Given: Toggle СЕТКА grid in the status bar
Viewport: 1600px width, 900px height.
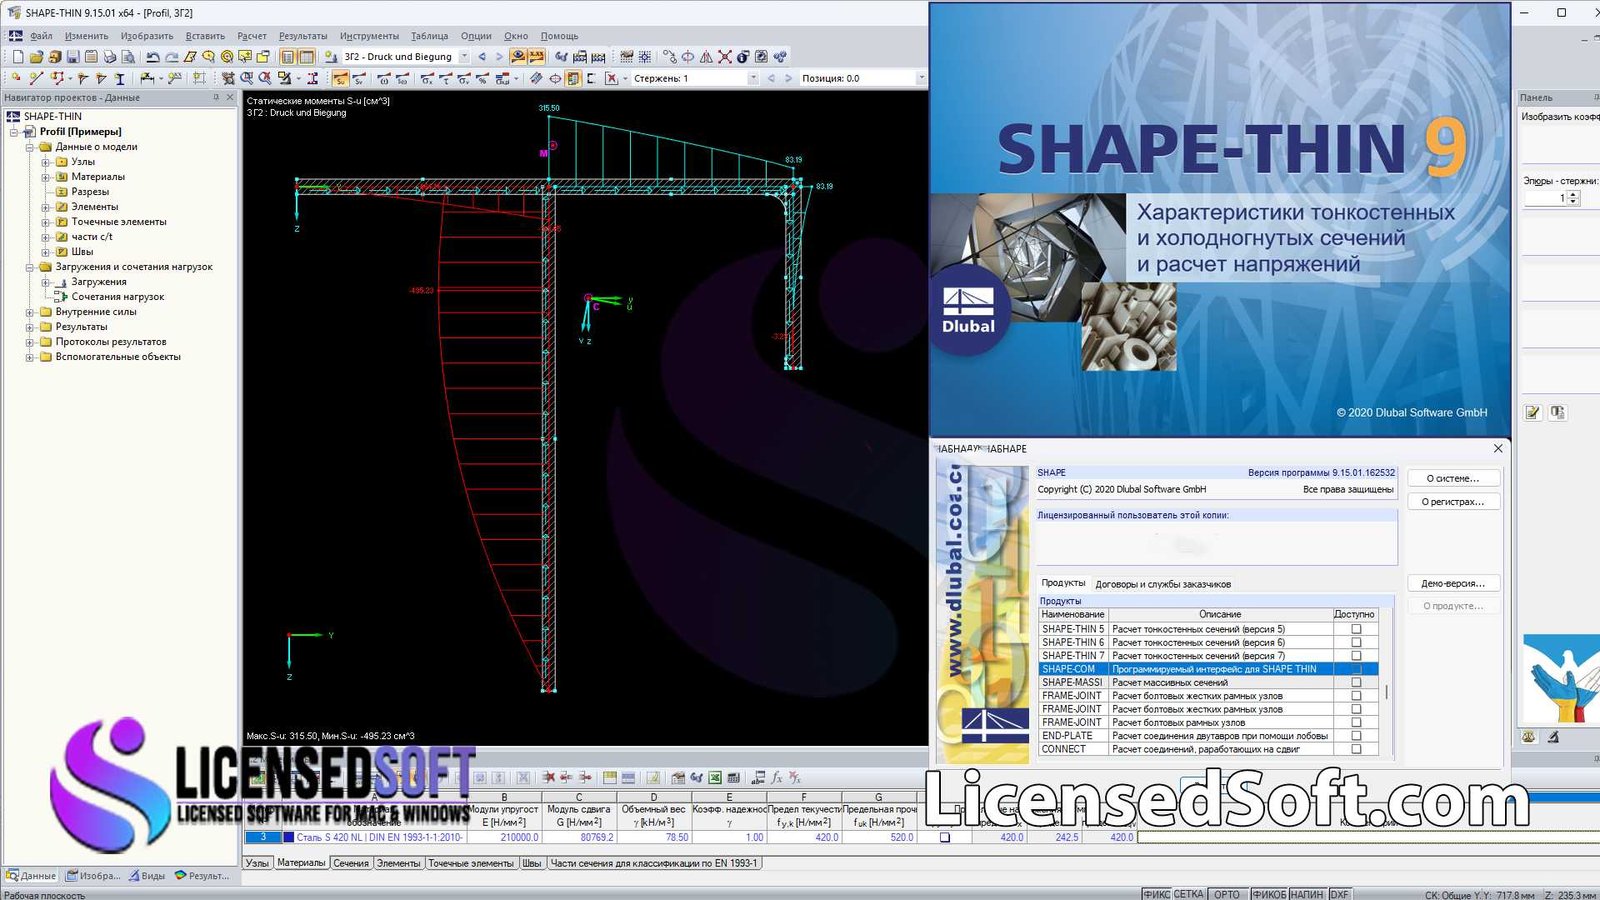Looking at the screenshot, I should (1188, 894).
